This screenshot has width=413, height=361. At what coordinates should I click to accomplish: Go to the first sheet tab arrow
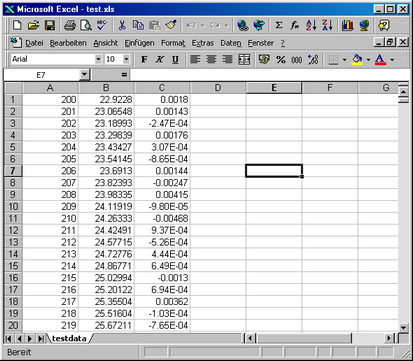point(9,339)
